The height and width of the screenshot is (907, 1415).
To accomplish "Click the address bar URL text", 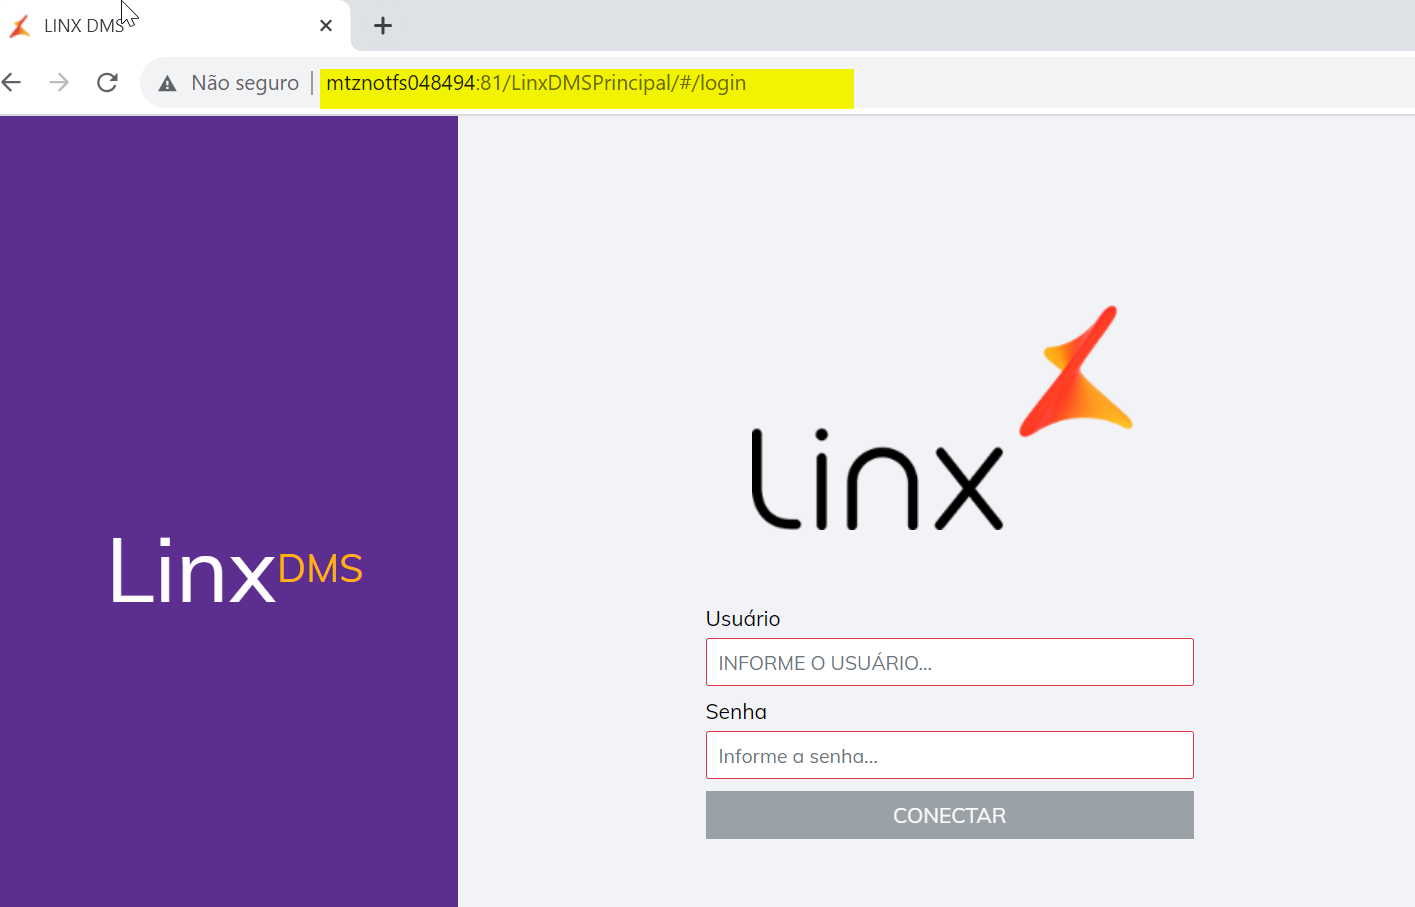I will coord(536,83).
